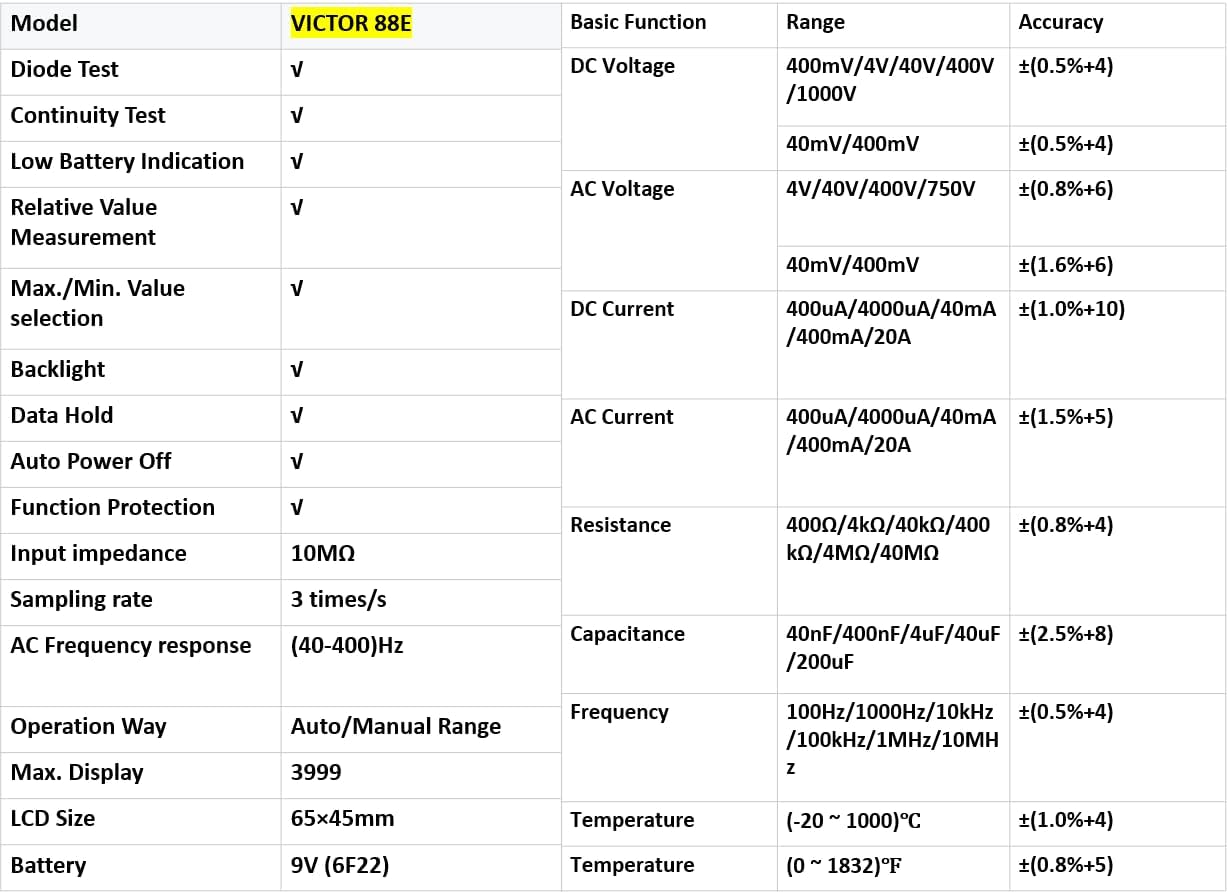Select Relative Value Measurement label
Image resolution: width=1227 pixels, height=895 pixels.
point(84,222)
